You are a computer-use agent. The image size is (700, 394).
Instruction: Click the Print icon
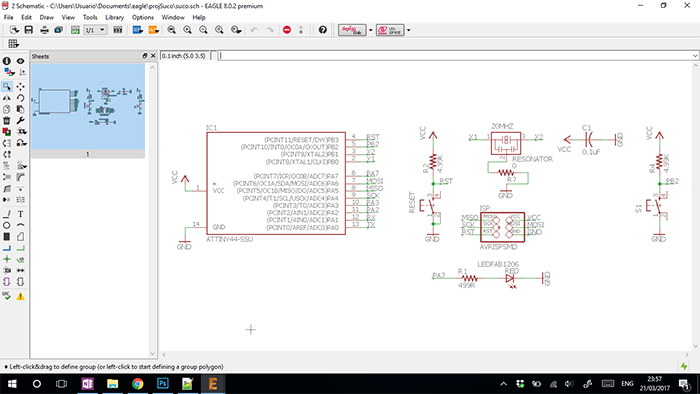tap(44, 30)
